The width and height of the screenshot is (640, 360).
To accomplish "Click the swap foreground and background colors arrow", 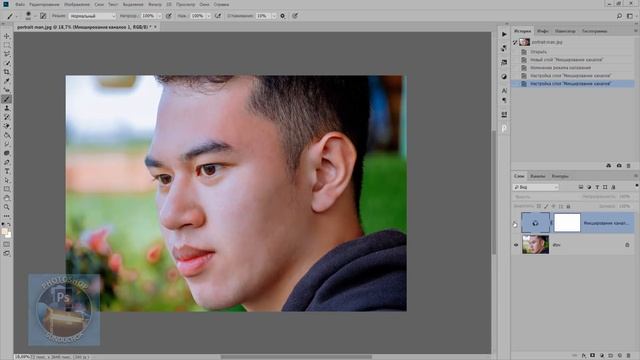I will tap(9, 225).
